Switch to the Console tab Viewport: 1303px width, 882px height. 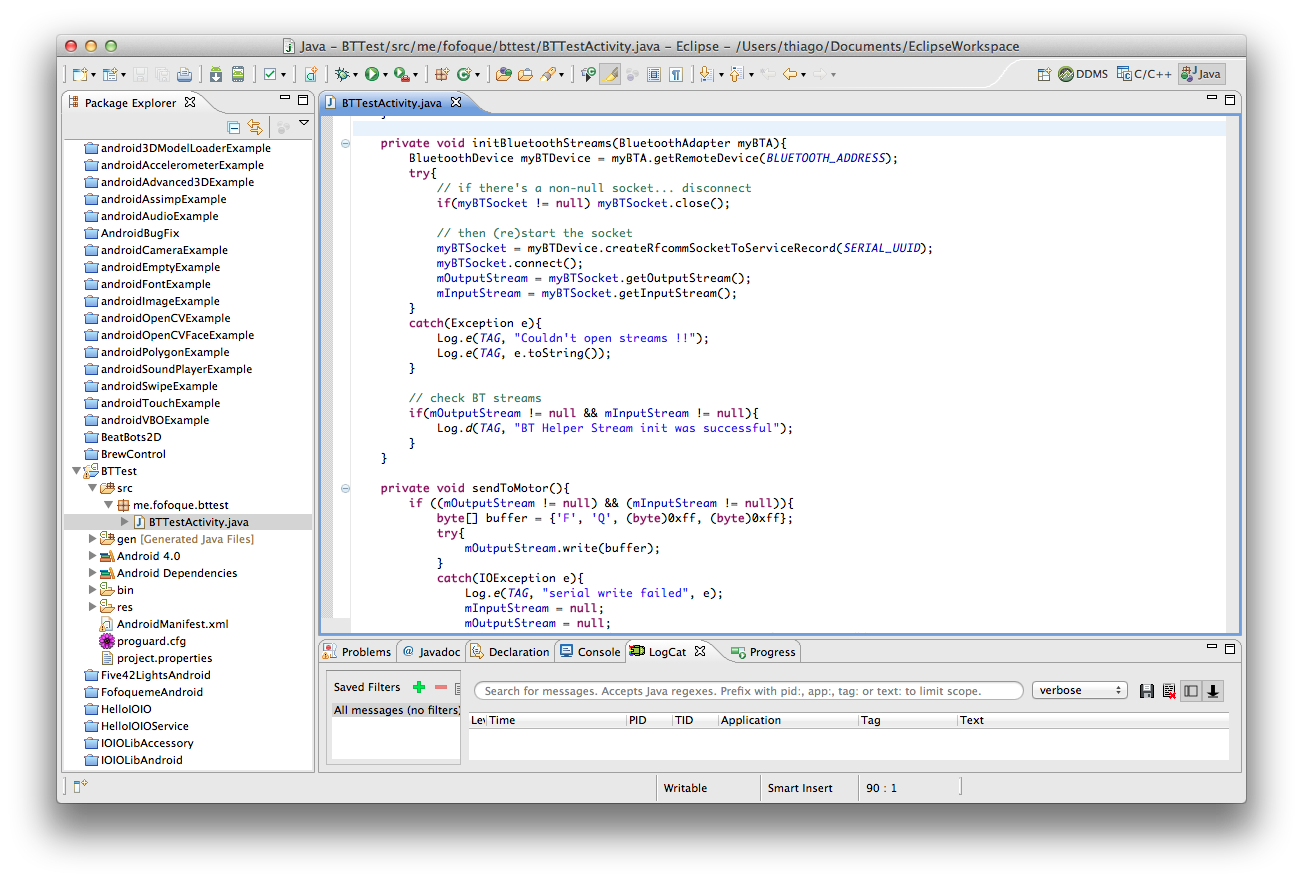tap(590, 652)
